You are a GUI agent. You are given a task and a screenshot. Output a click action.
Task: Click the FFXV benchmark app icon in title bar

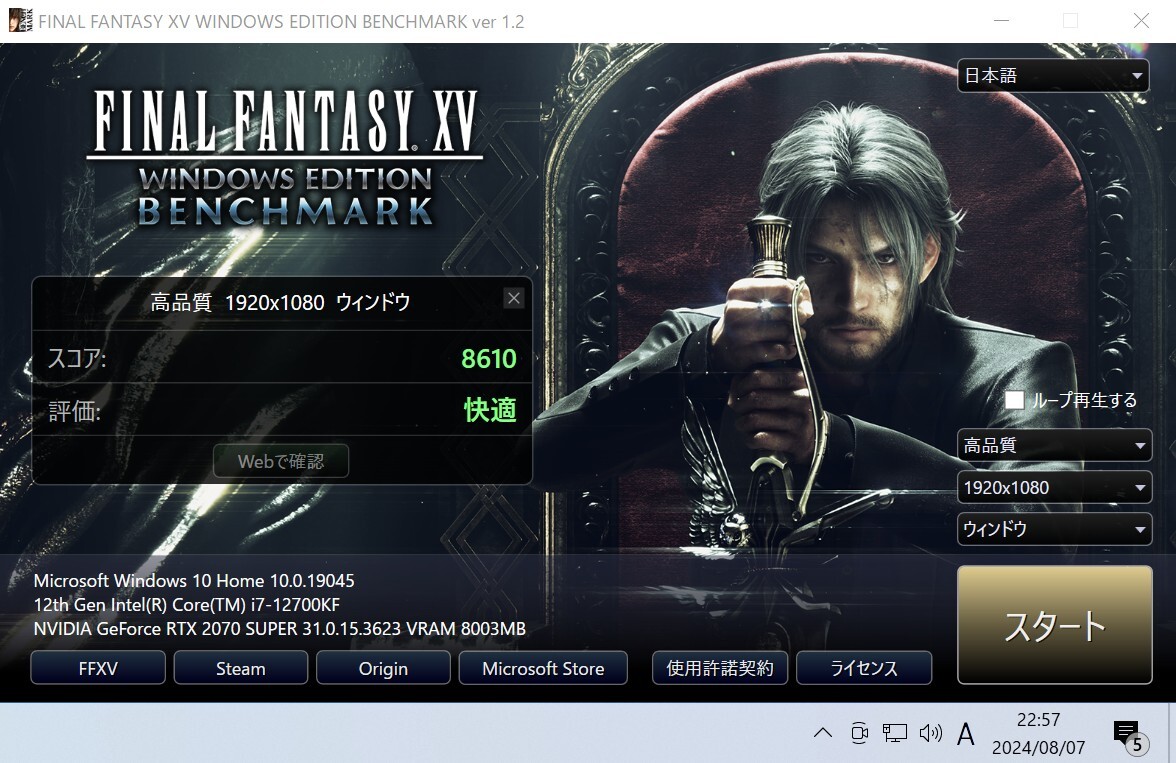point(20,20)
